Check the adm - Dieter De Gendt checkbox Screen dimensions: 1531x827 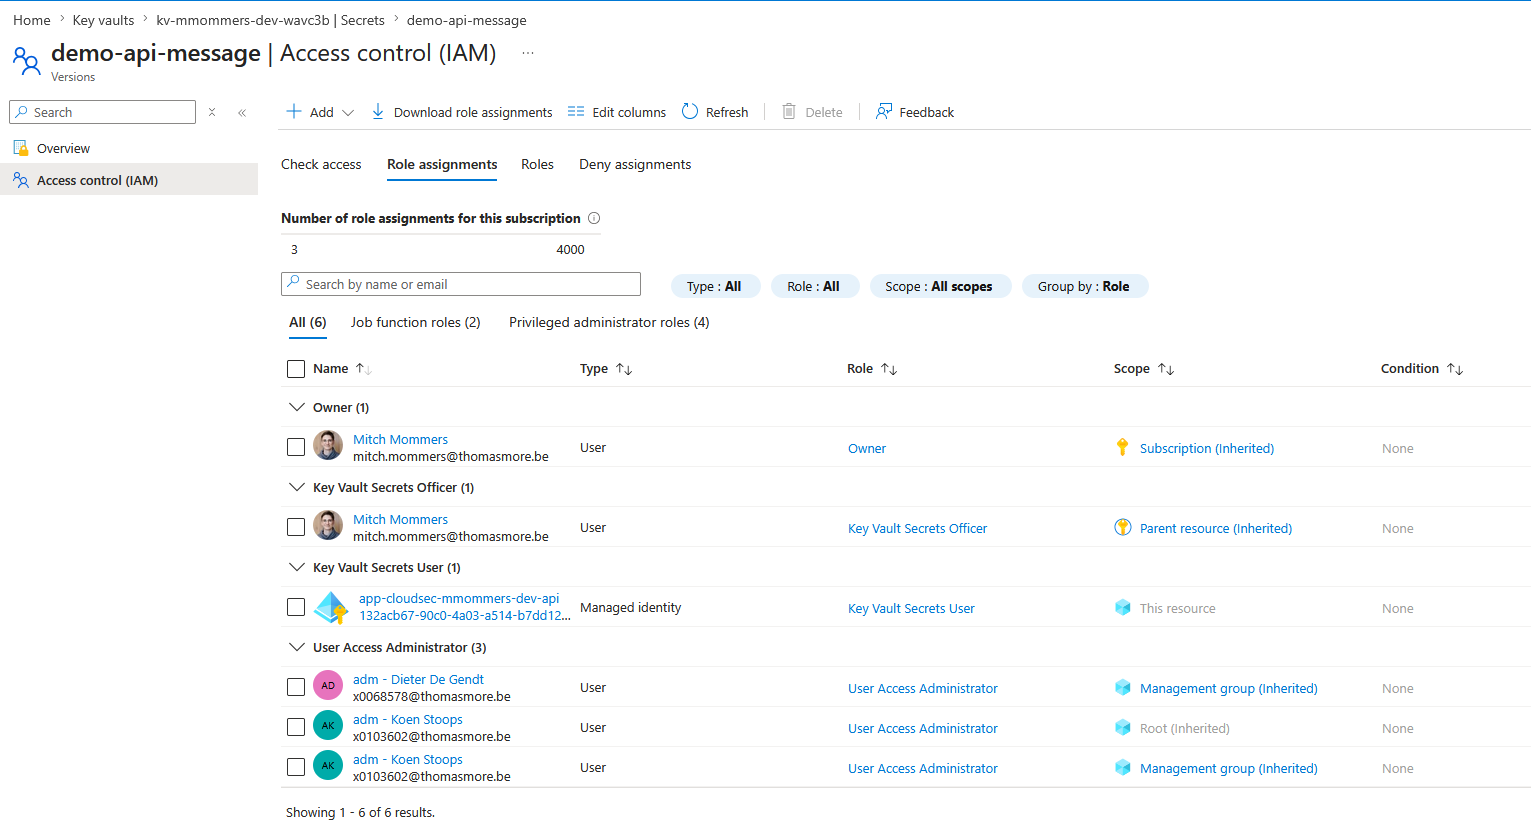click(x=296, y=687)
